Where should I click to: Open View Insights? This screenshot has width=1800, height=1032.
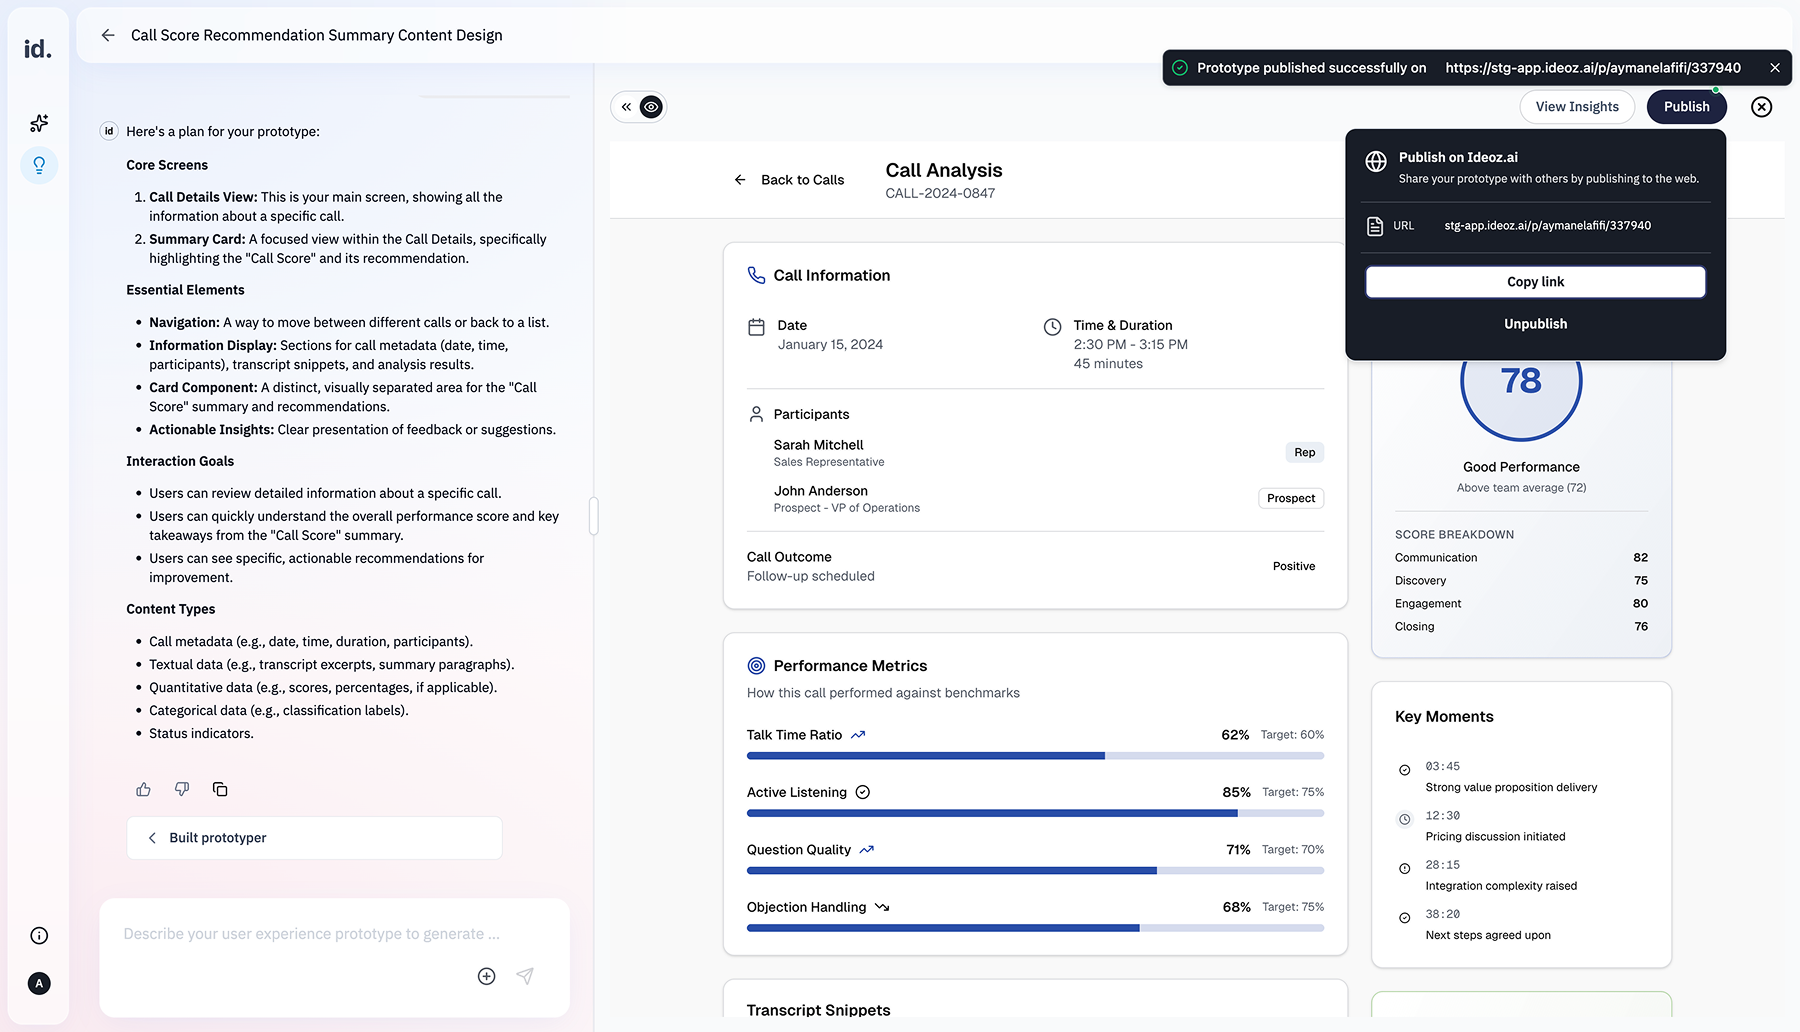(x=1576, y=107)
